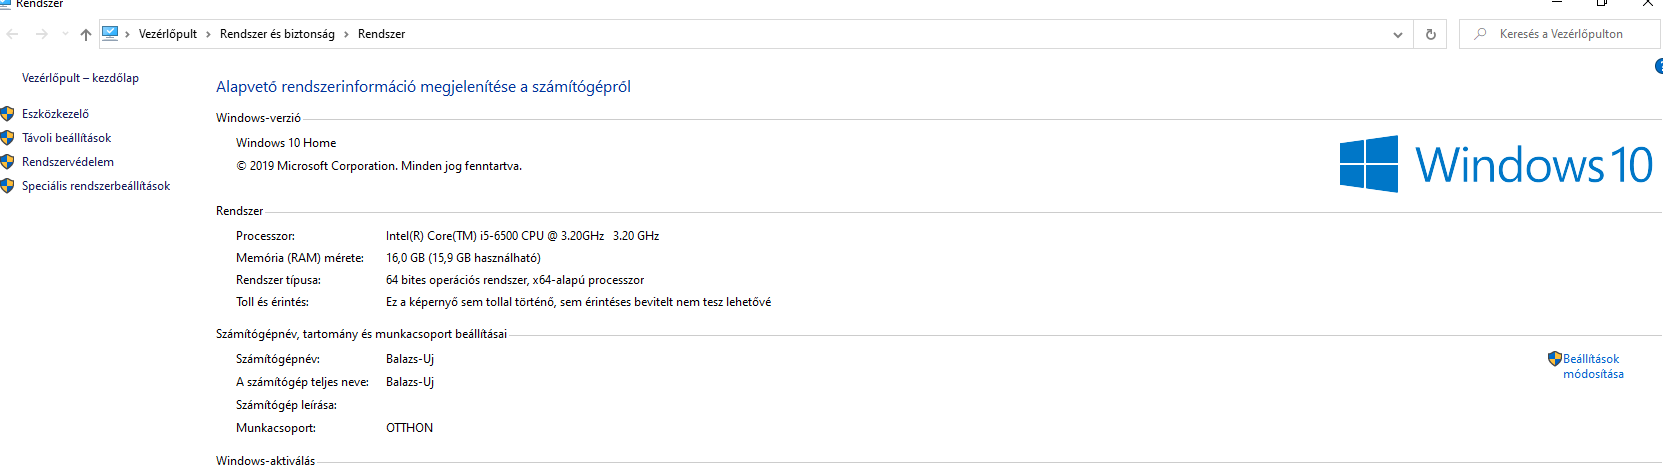The image size is (1663, 473).
Task: Open the help question mark icon
Action: [x=1659, y=66]
